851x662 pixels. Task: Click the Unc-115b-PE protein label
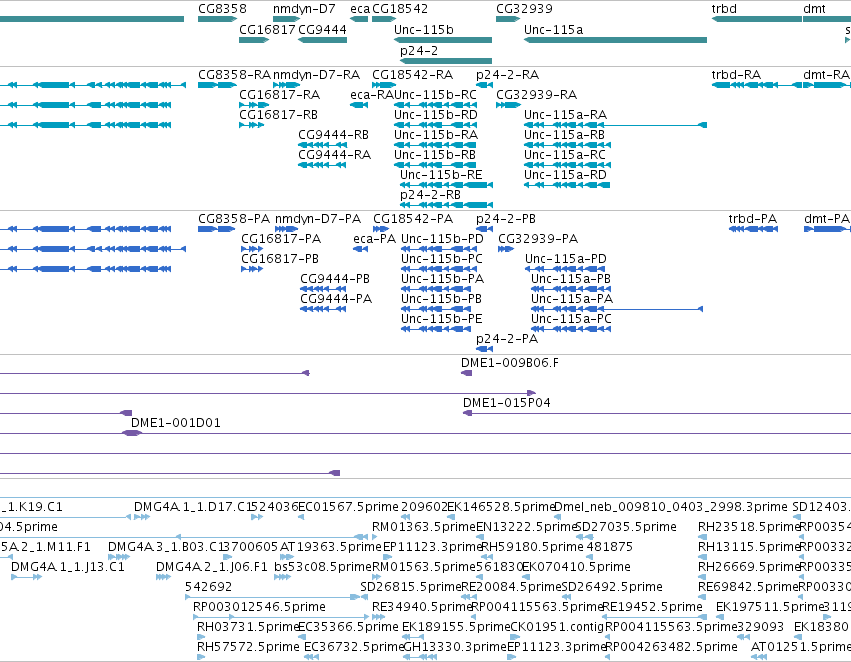pos(442,319)
